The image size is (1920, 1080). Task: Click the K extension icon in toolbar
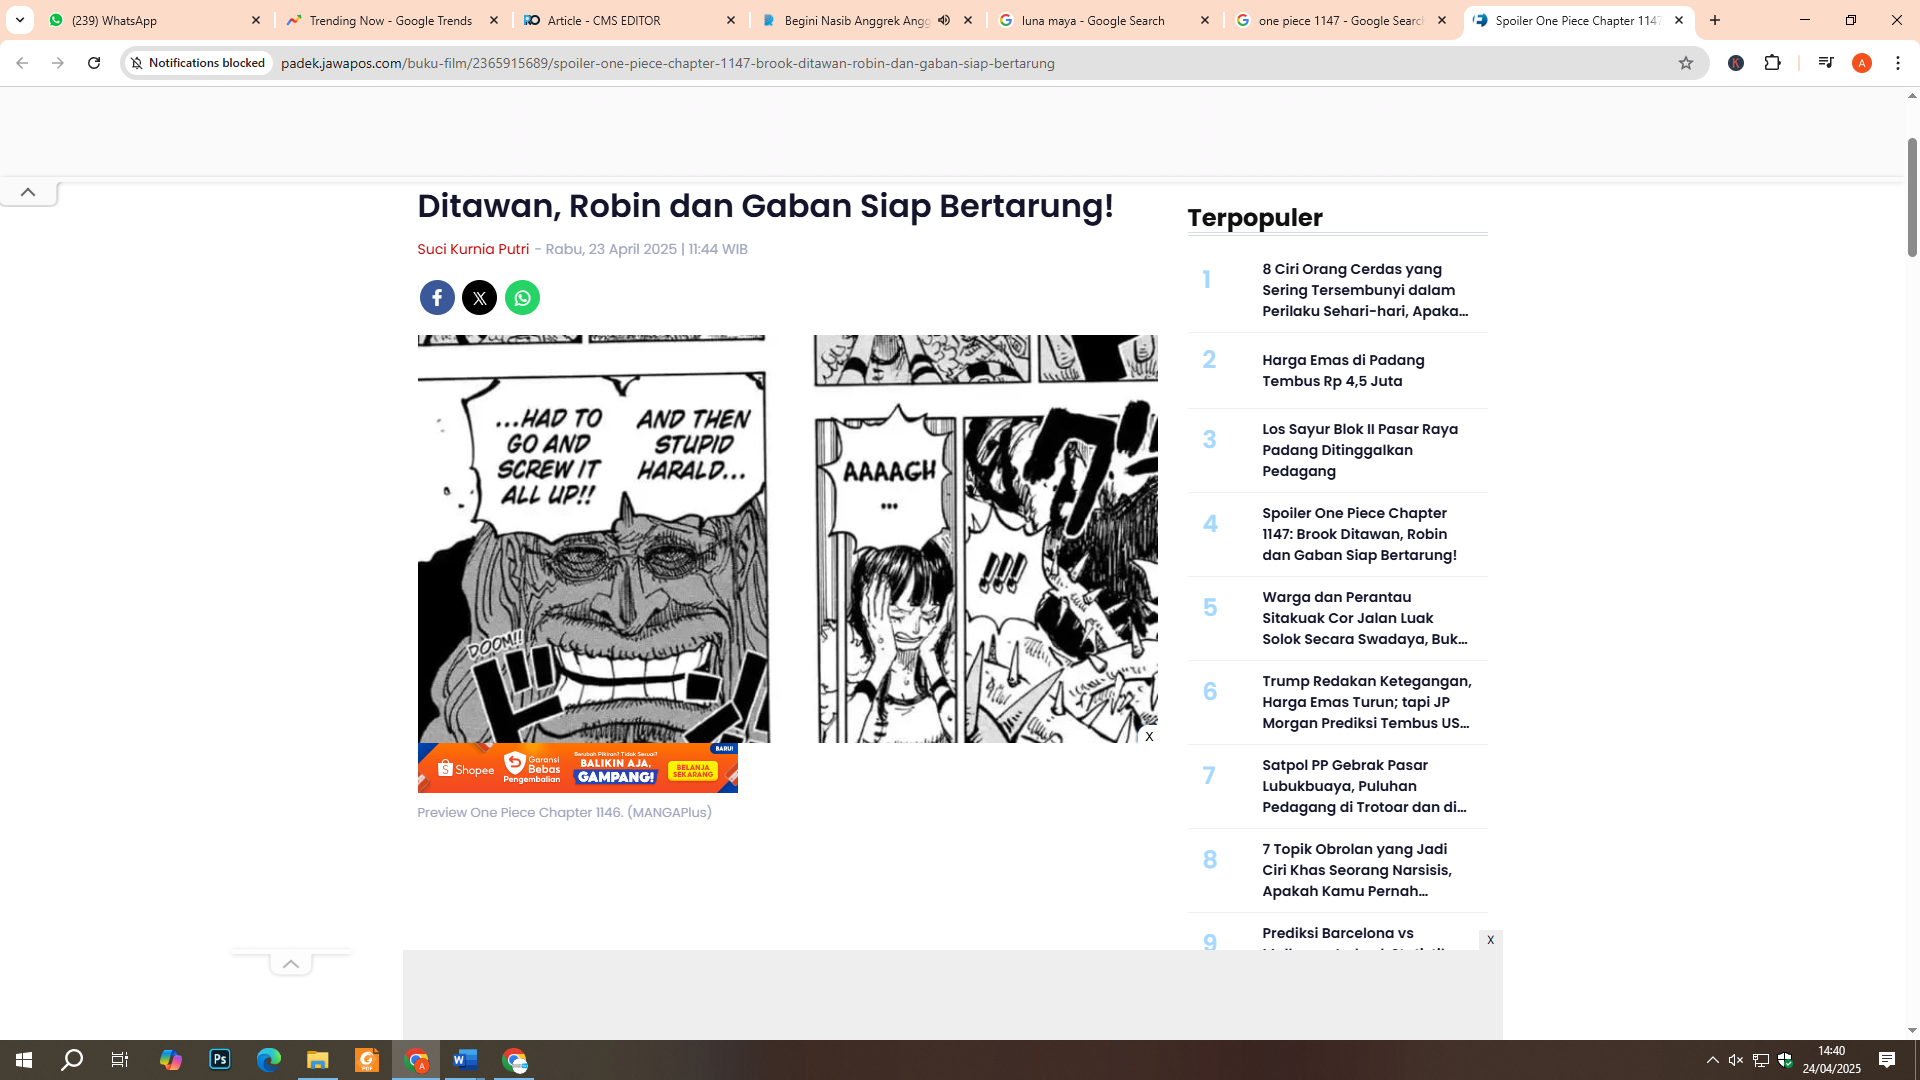point(1736,63)
